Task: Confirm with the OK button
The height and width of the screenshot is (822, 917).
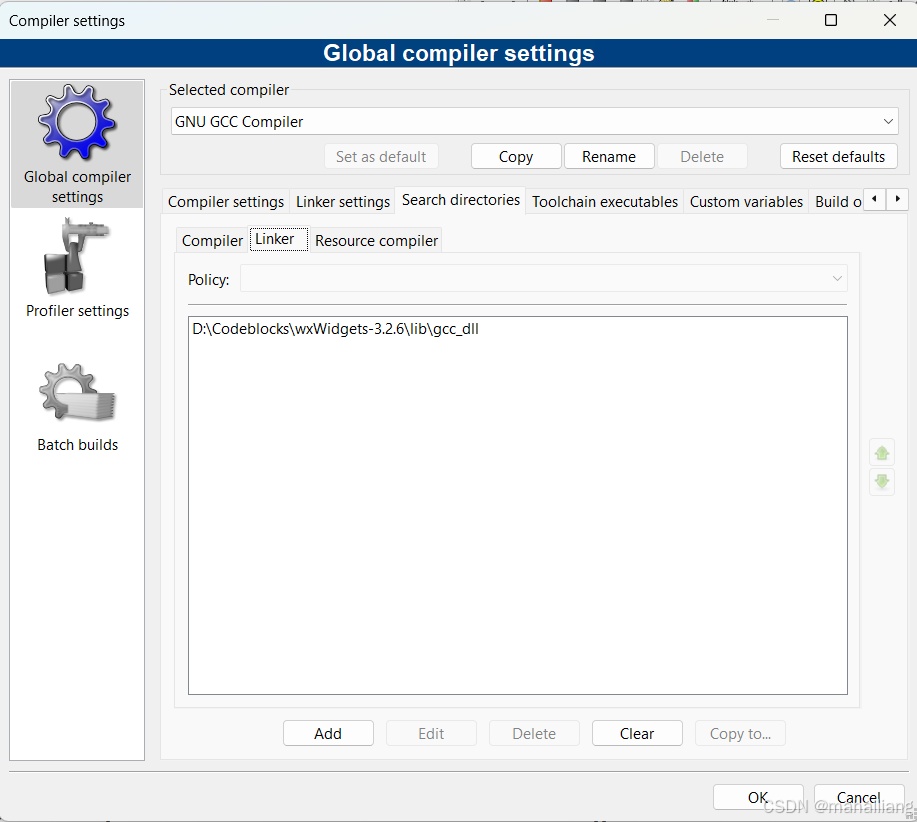Action: coord(758,797)
